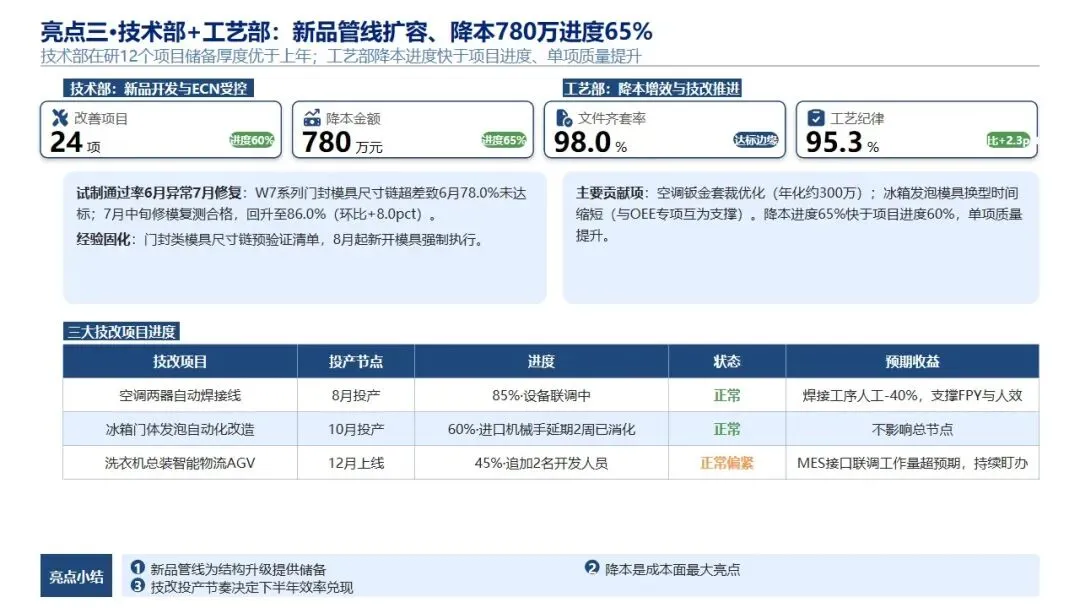Screen dimensions: 1080x608
Task: Click the text 降本是成本面最大亮点
Action: pos(672,569)
